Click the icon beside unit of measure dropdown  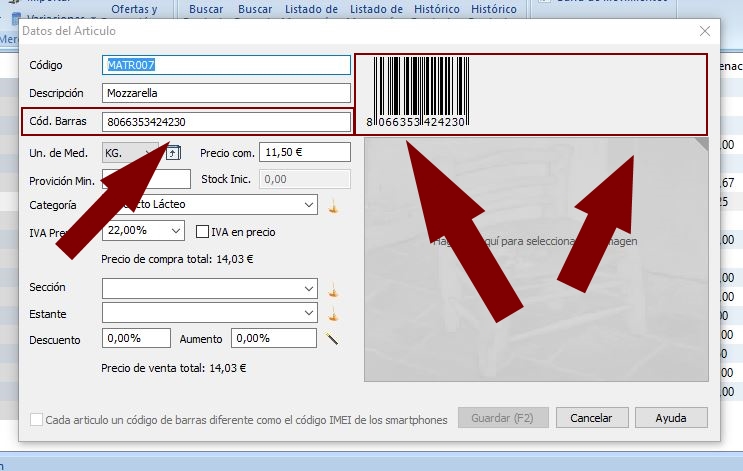tap(173, 153)
